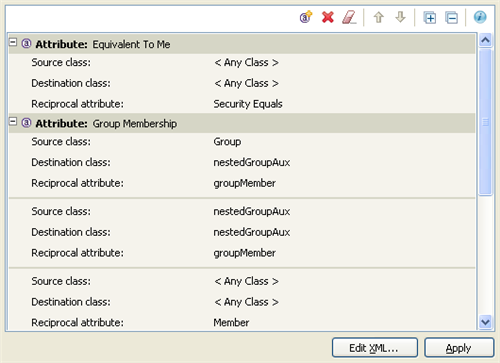Viewport: 500px width, 363px height.
Task: Click the eraser clear icon
Action: pos(349,17)
